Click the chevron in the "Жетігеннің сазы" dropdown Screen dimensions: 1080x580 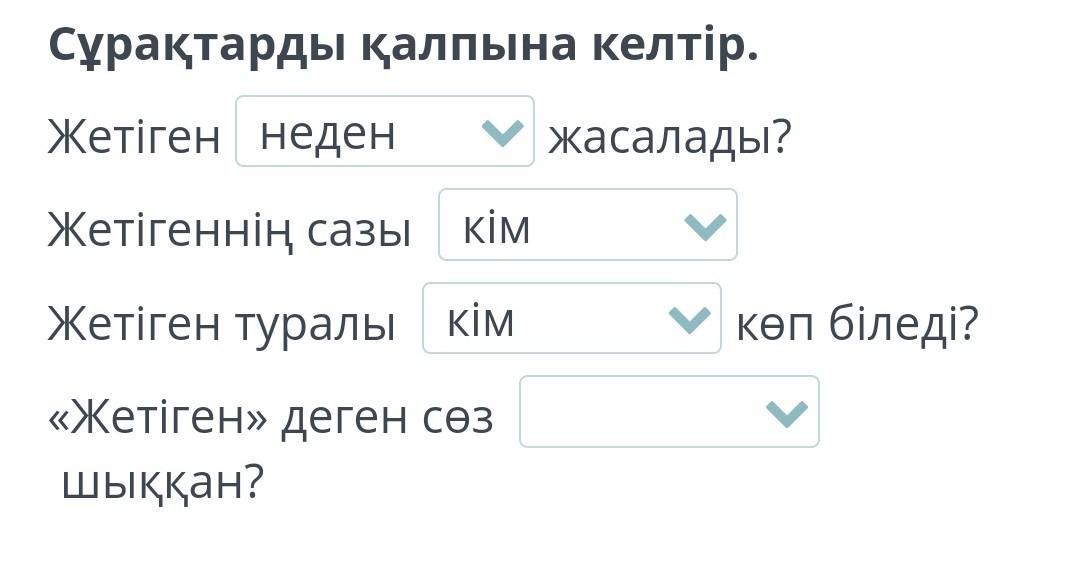(705, 226)
